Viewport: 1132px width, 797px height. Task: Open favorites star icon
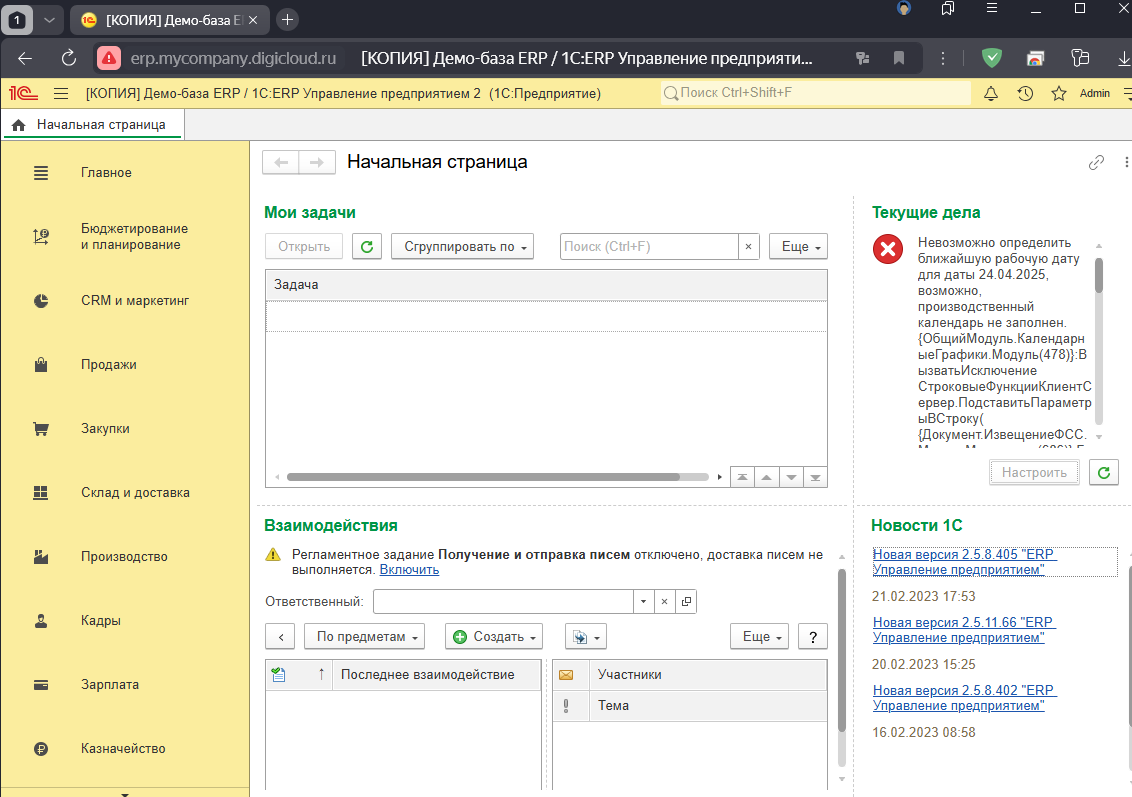pyautogui.click(x=1058, y=93)
